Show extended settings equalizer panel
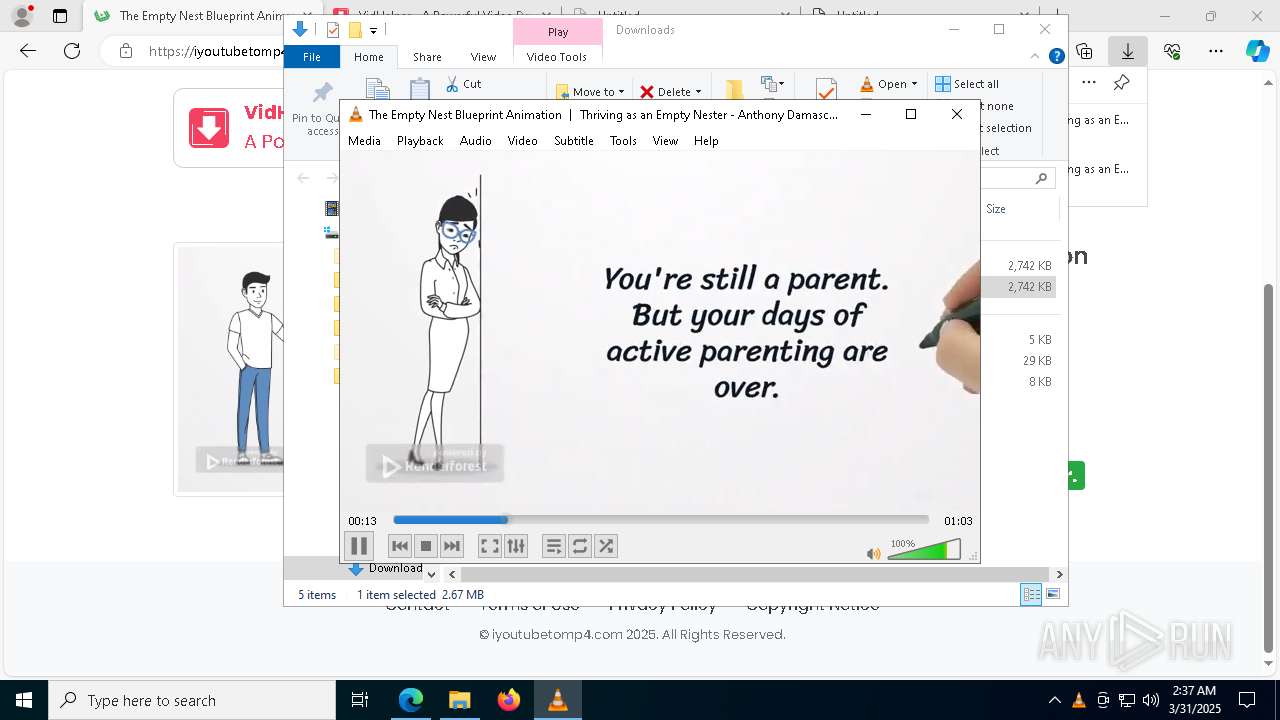 coord(516,546)
